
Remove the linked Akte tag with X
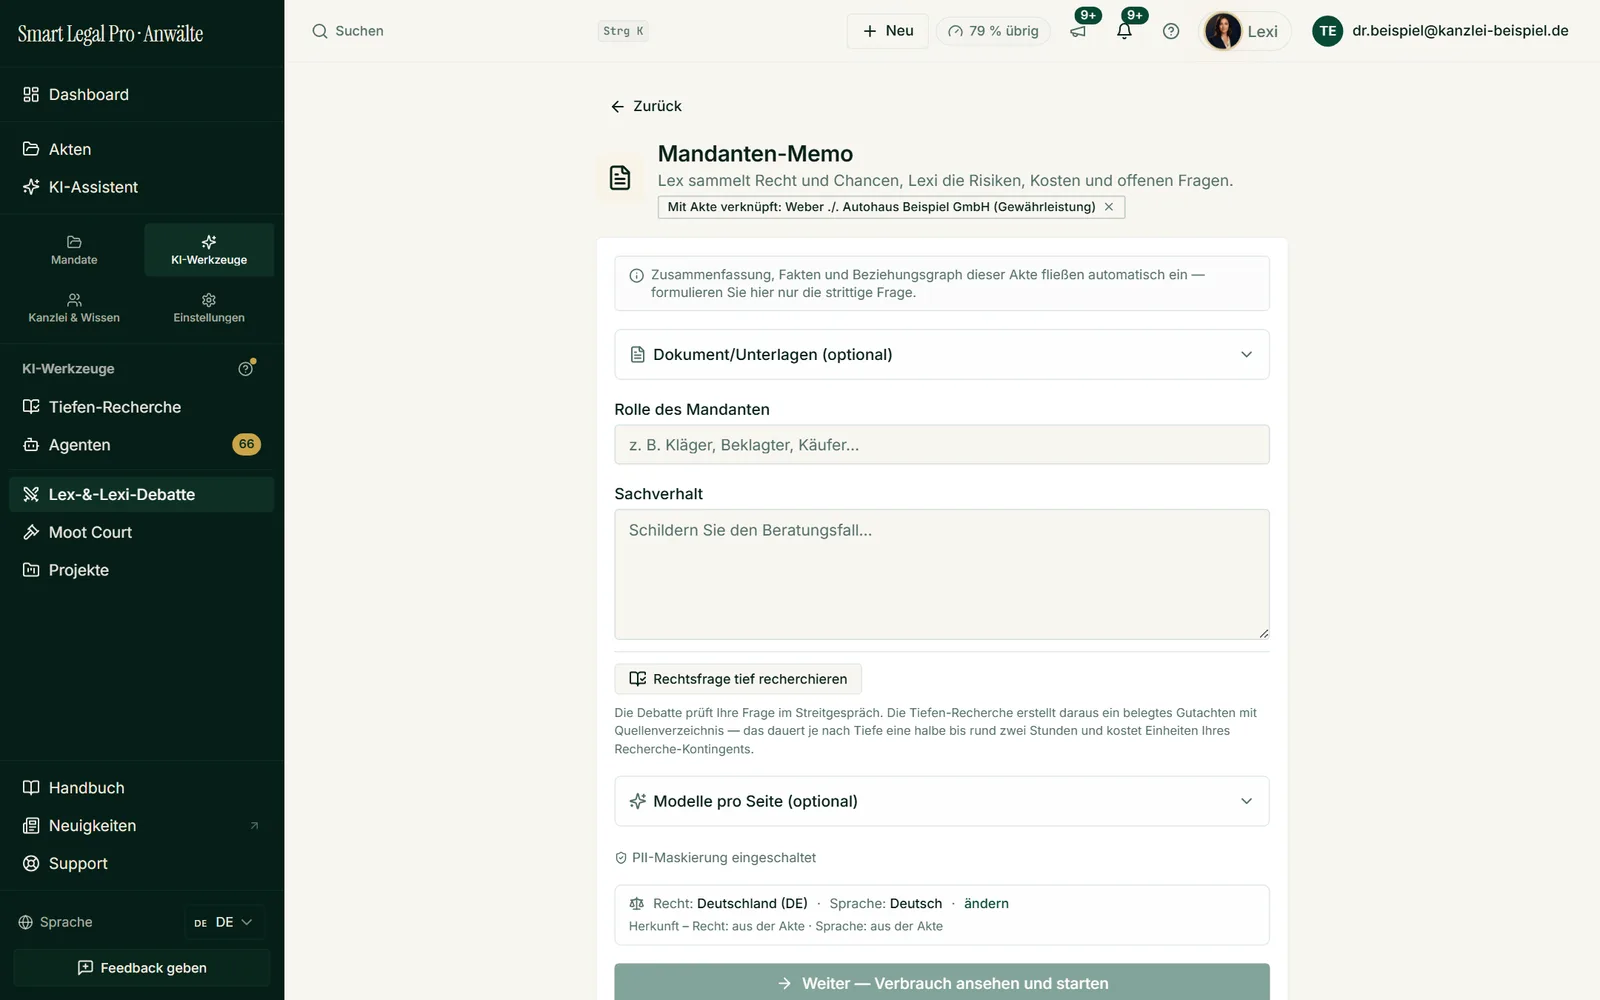(x=1109, y=207)
